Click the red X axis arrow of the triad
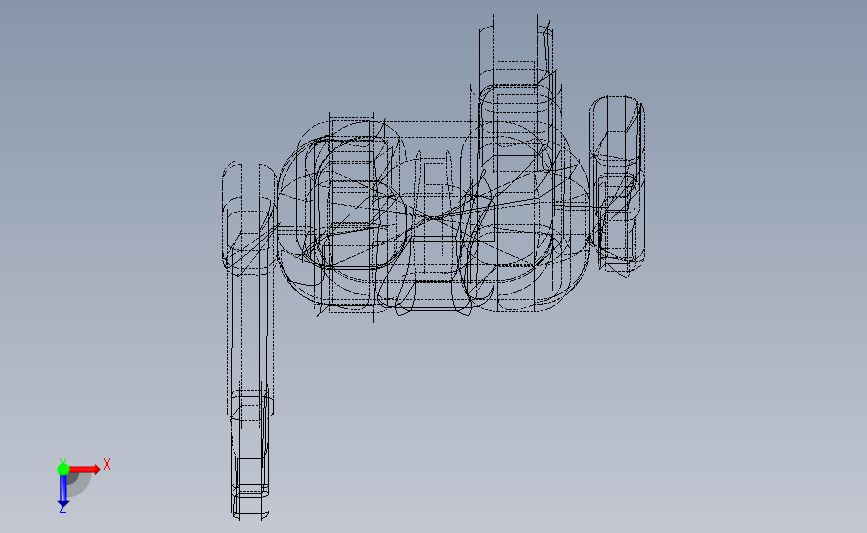This screenshot has width=867, height=533. tap(85, 469)
